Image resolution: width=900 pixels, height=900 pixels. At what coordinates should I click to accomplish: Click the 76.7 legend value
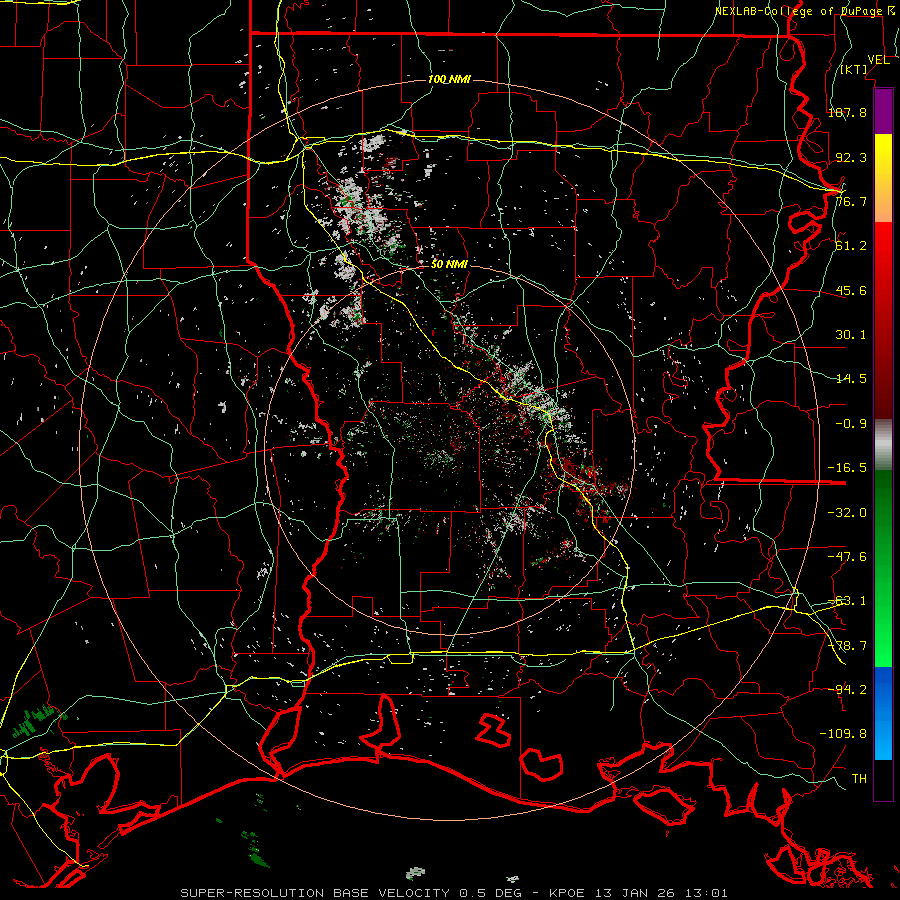point(851,201)
